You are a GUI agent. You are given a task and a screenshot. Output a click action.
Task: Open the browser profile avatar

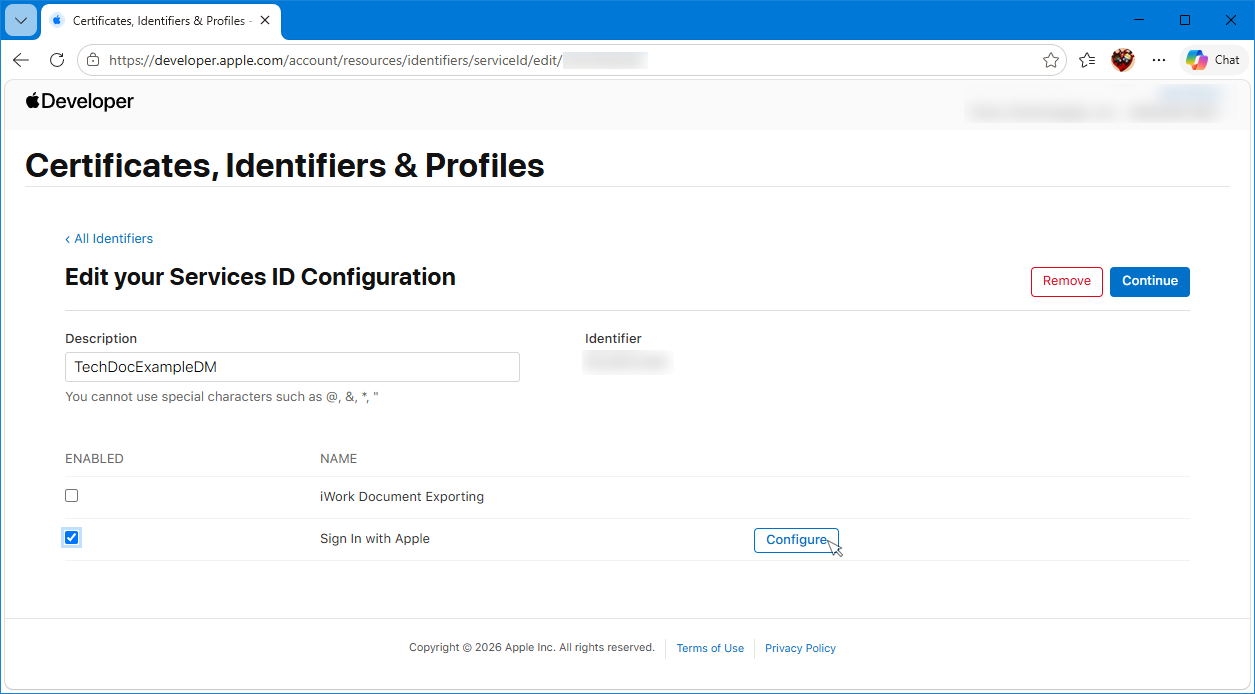(x=1123, y=60)
